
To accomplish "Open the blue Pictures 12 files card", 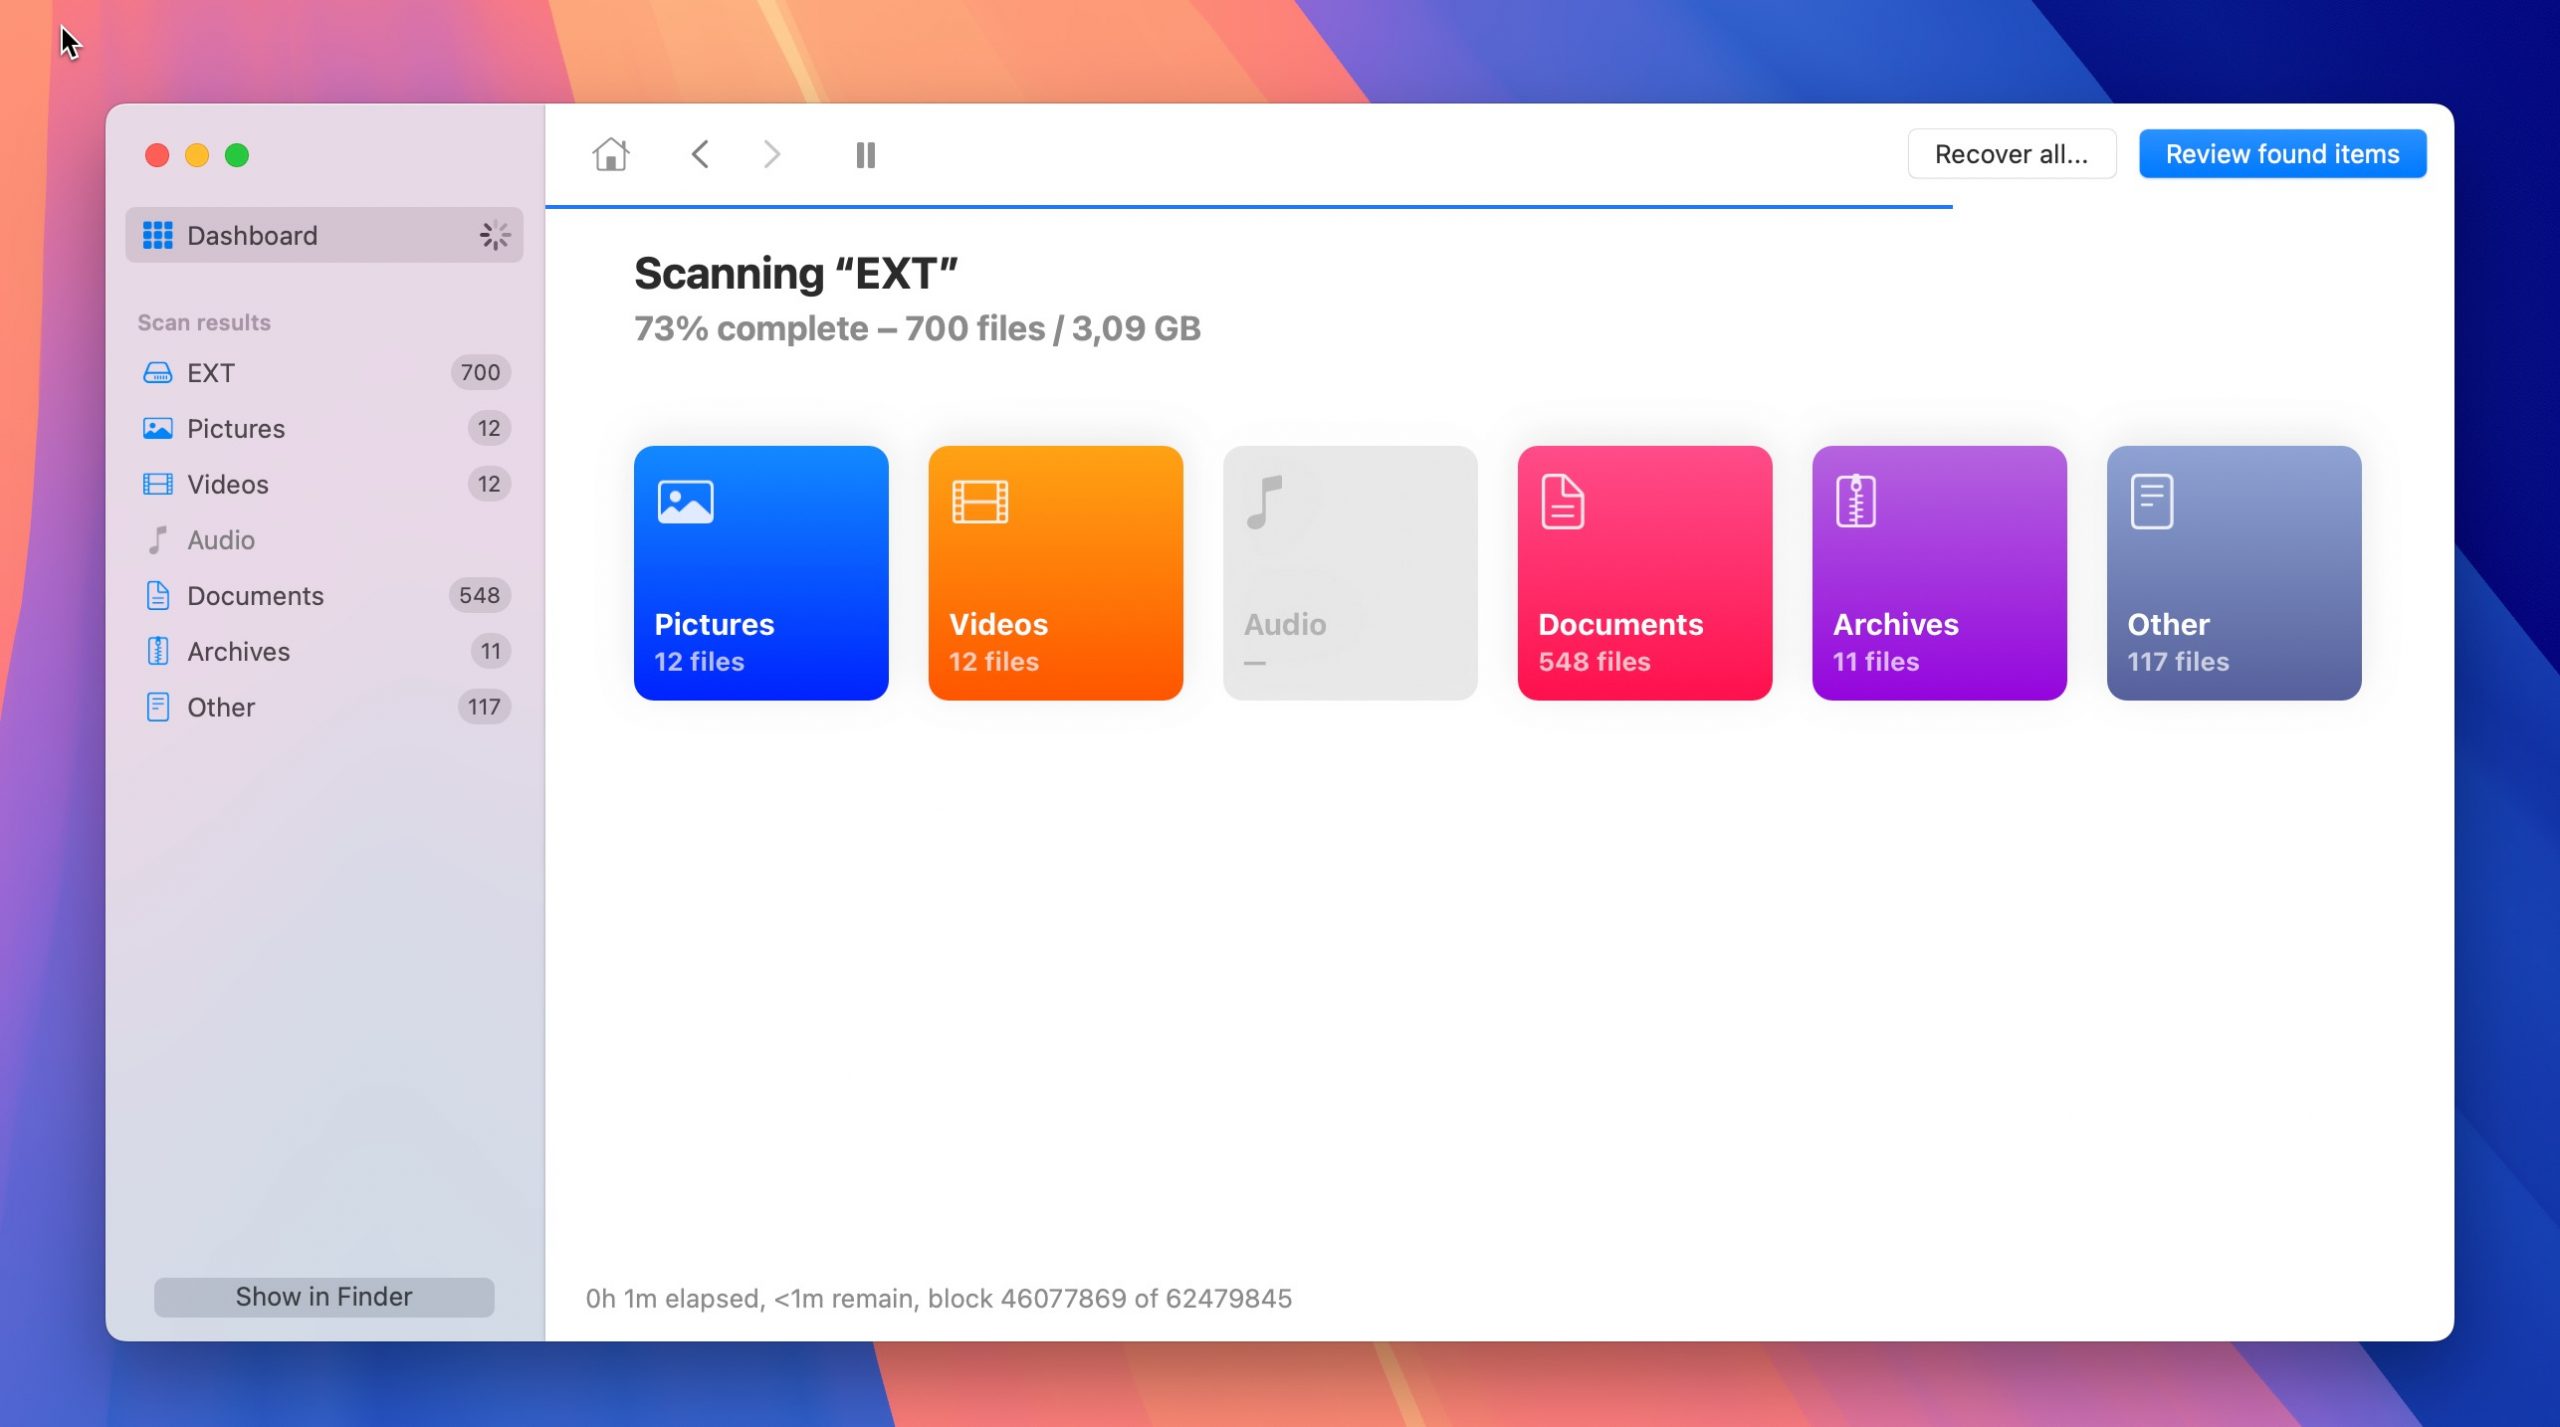I will point(761,573).
